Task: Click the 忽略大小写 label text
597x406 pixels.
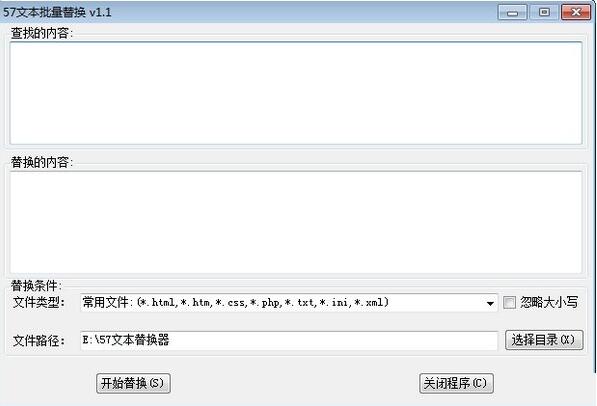Action: click(549, 302)
